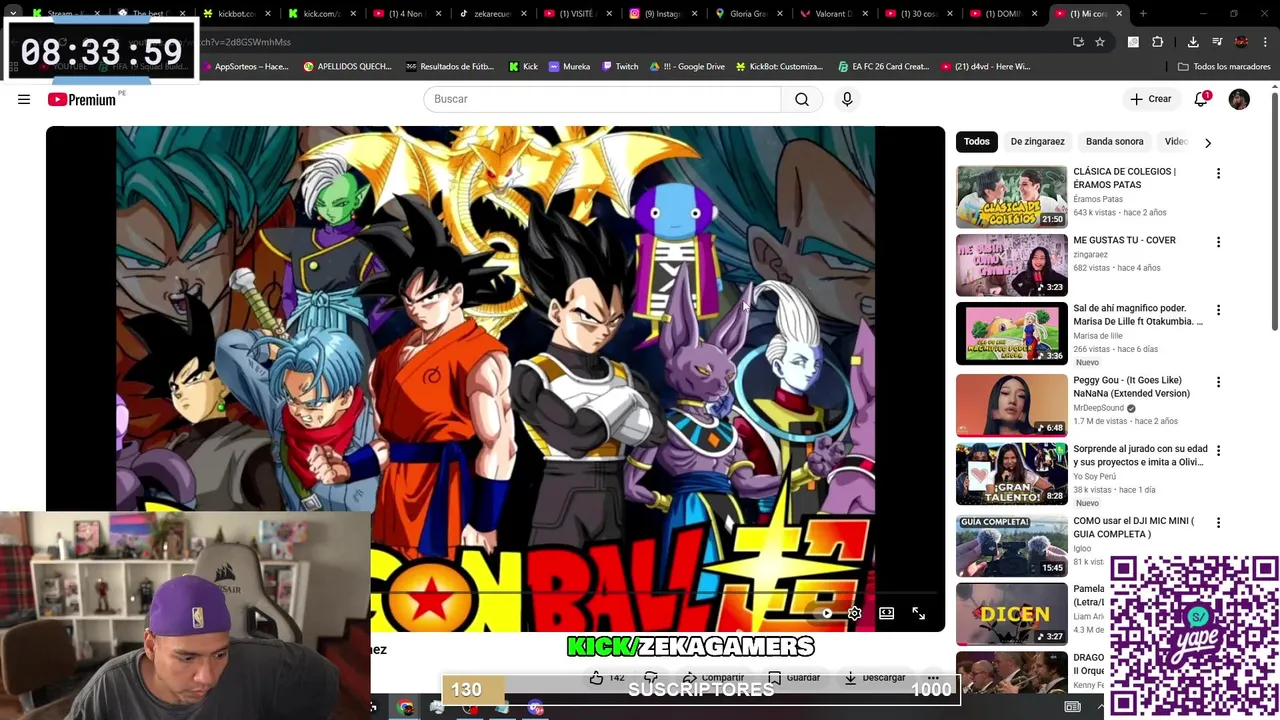Click the Crear button

tap(1150, 99)
